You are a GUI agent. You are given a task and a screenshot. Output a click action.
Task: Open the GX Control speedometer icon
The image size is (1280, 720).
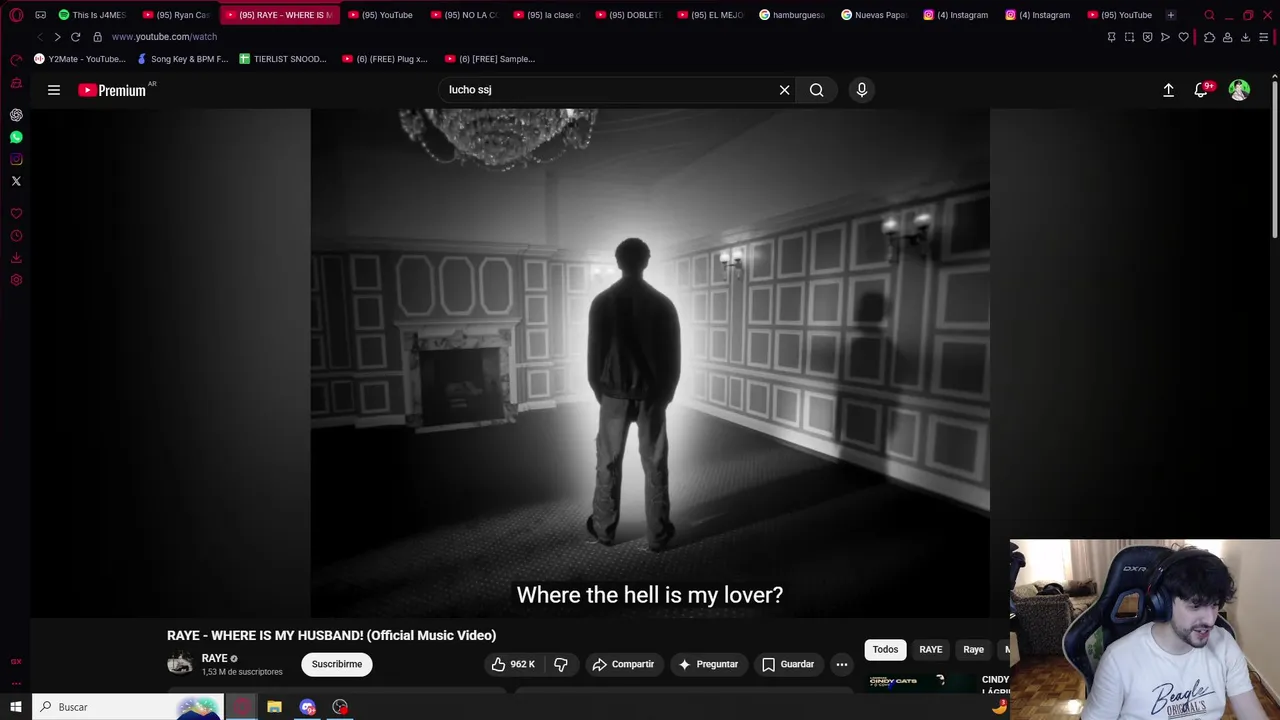16,60
